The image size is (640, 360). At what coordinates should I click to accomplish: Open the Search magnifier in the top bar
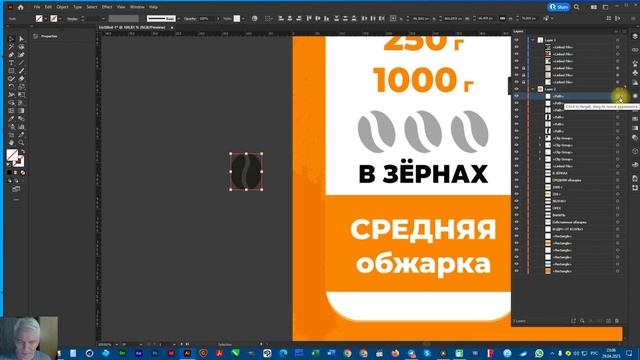click(576, 7)
